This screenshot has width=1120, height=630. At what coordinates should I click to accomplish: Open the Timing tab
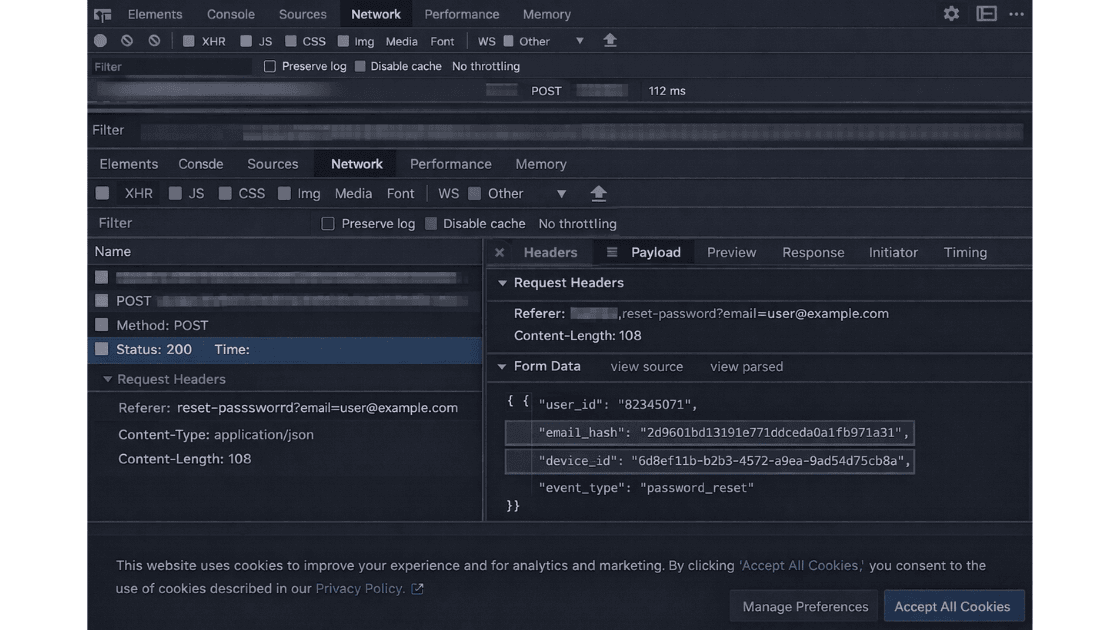[965, 253]
